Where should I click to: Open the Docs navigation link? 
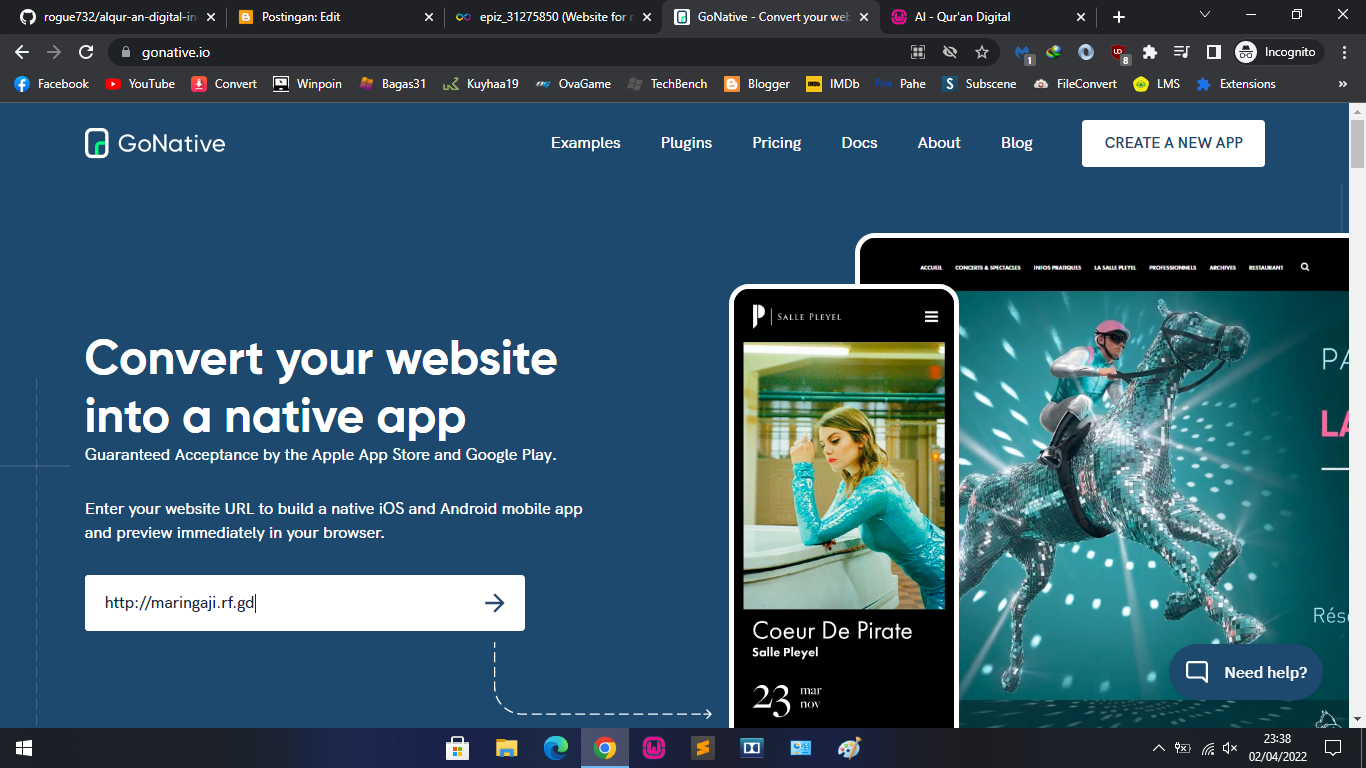(859, 143)
